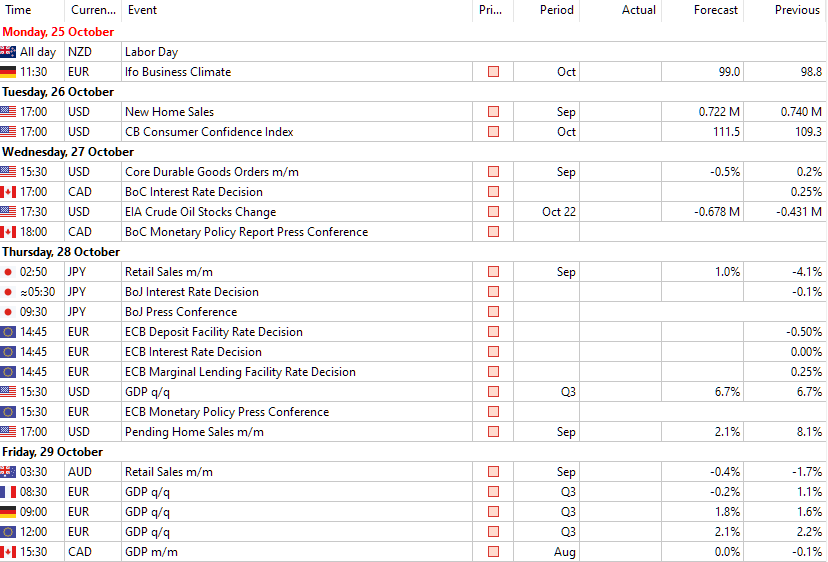Click priority marker for BoC Interest Rate Decision
The width and height of the screenshot is (828, 562).
[493, 192]
